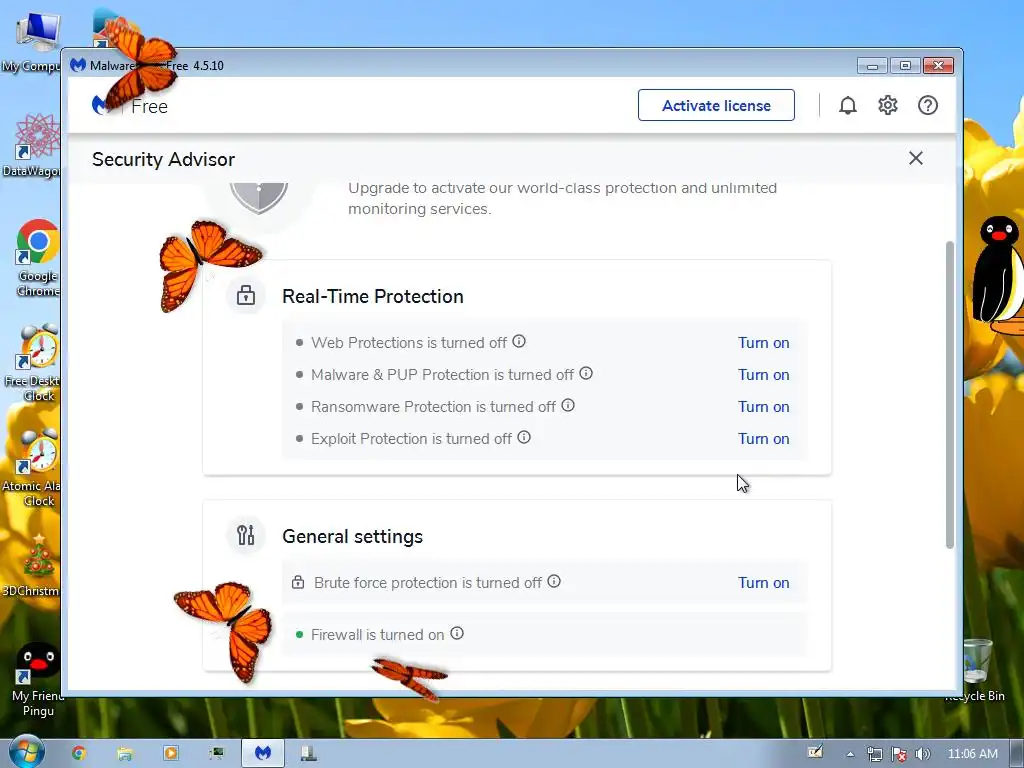The width and height of the screenshot is (1024, 768).
Task: Show hidden system tray icons
Action: 850,754
